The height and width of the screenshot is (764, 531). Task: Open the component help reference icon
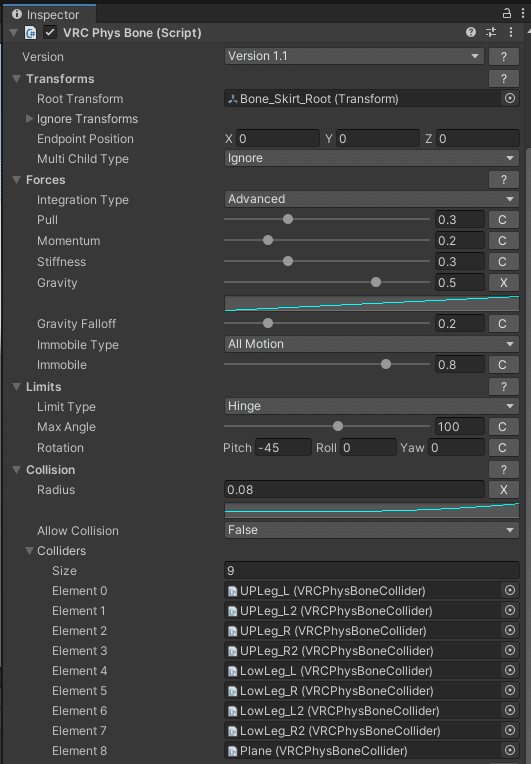point(471,32)
